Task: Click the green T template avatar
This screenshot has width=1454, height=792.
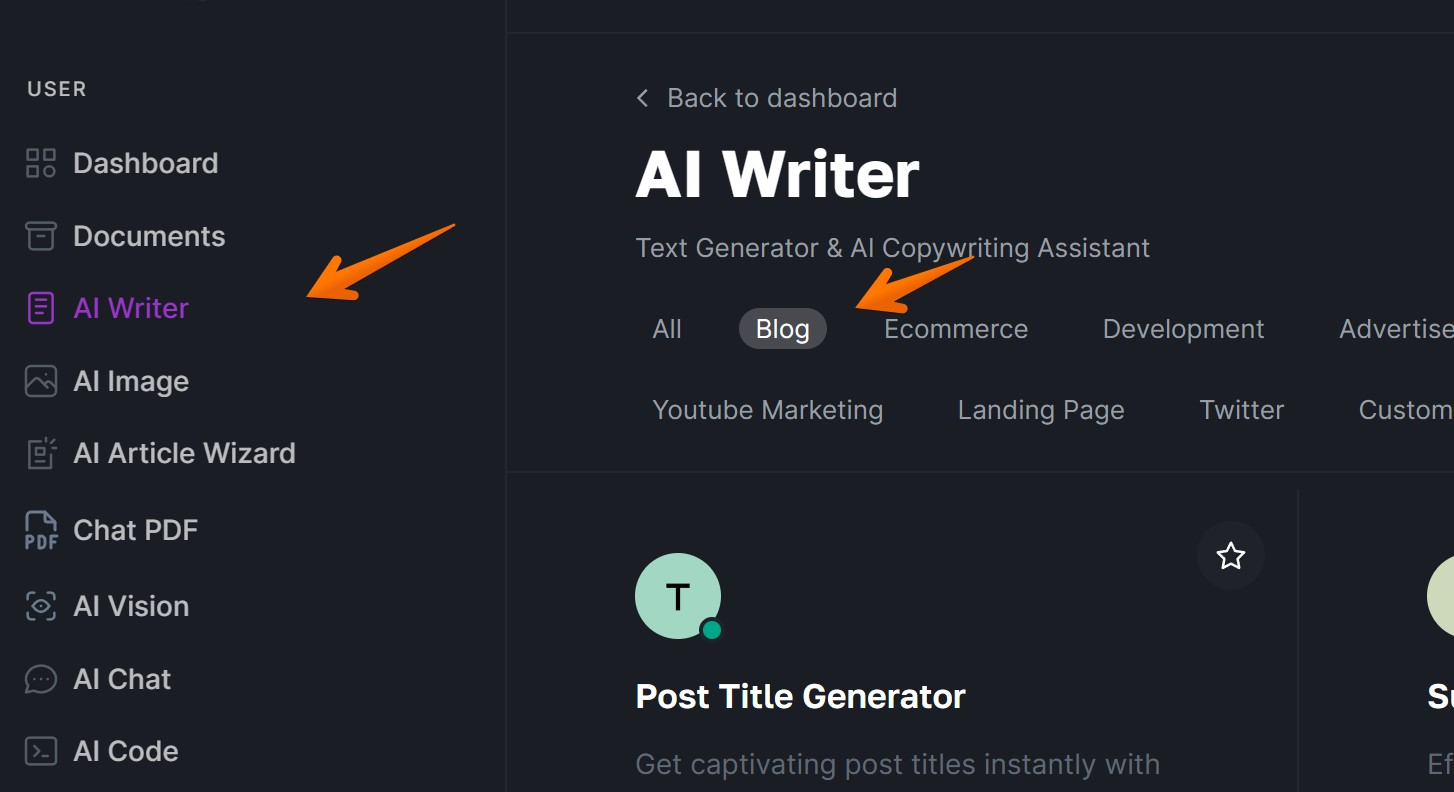Action: pyautogui.click(x=678, y=596)
